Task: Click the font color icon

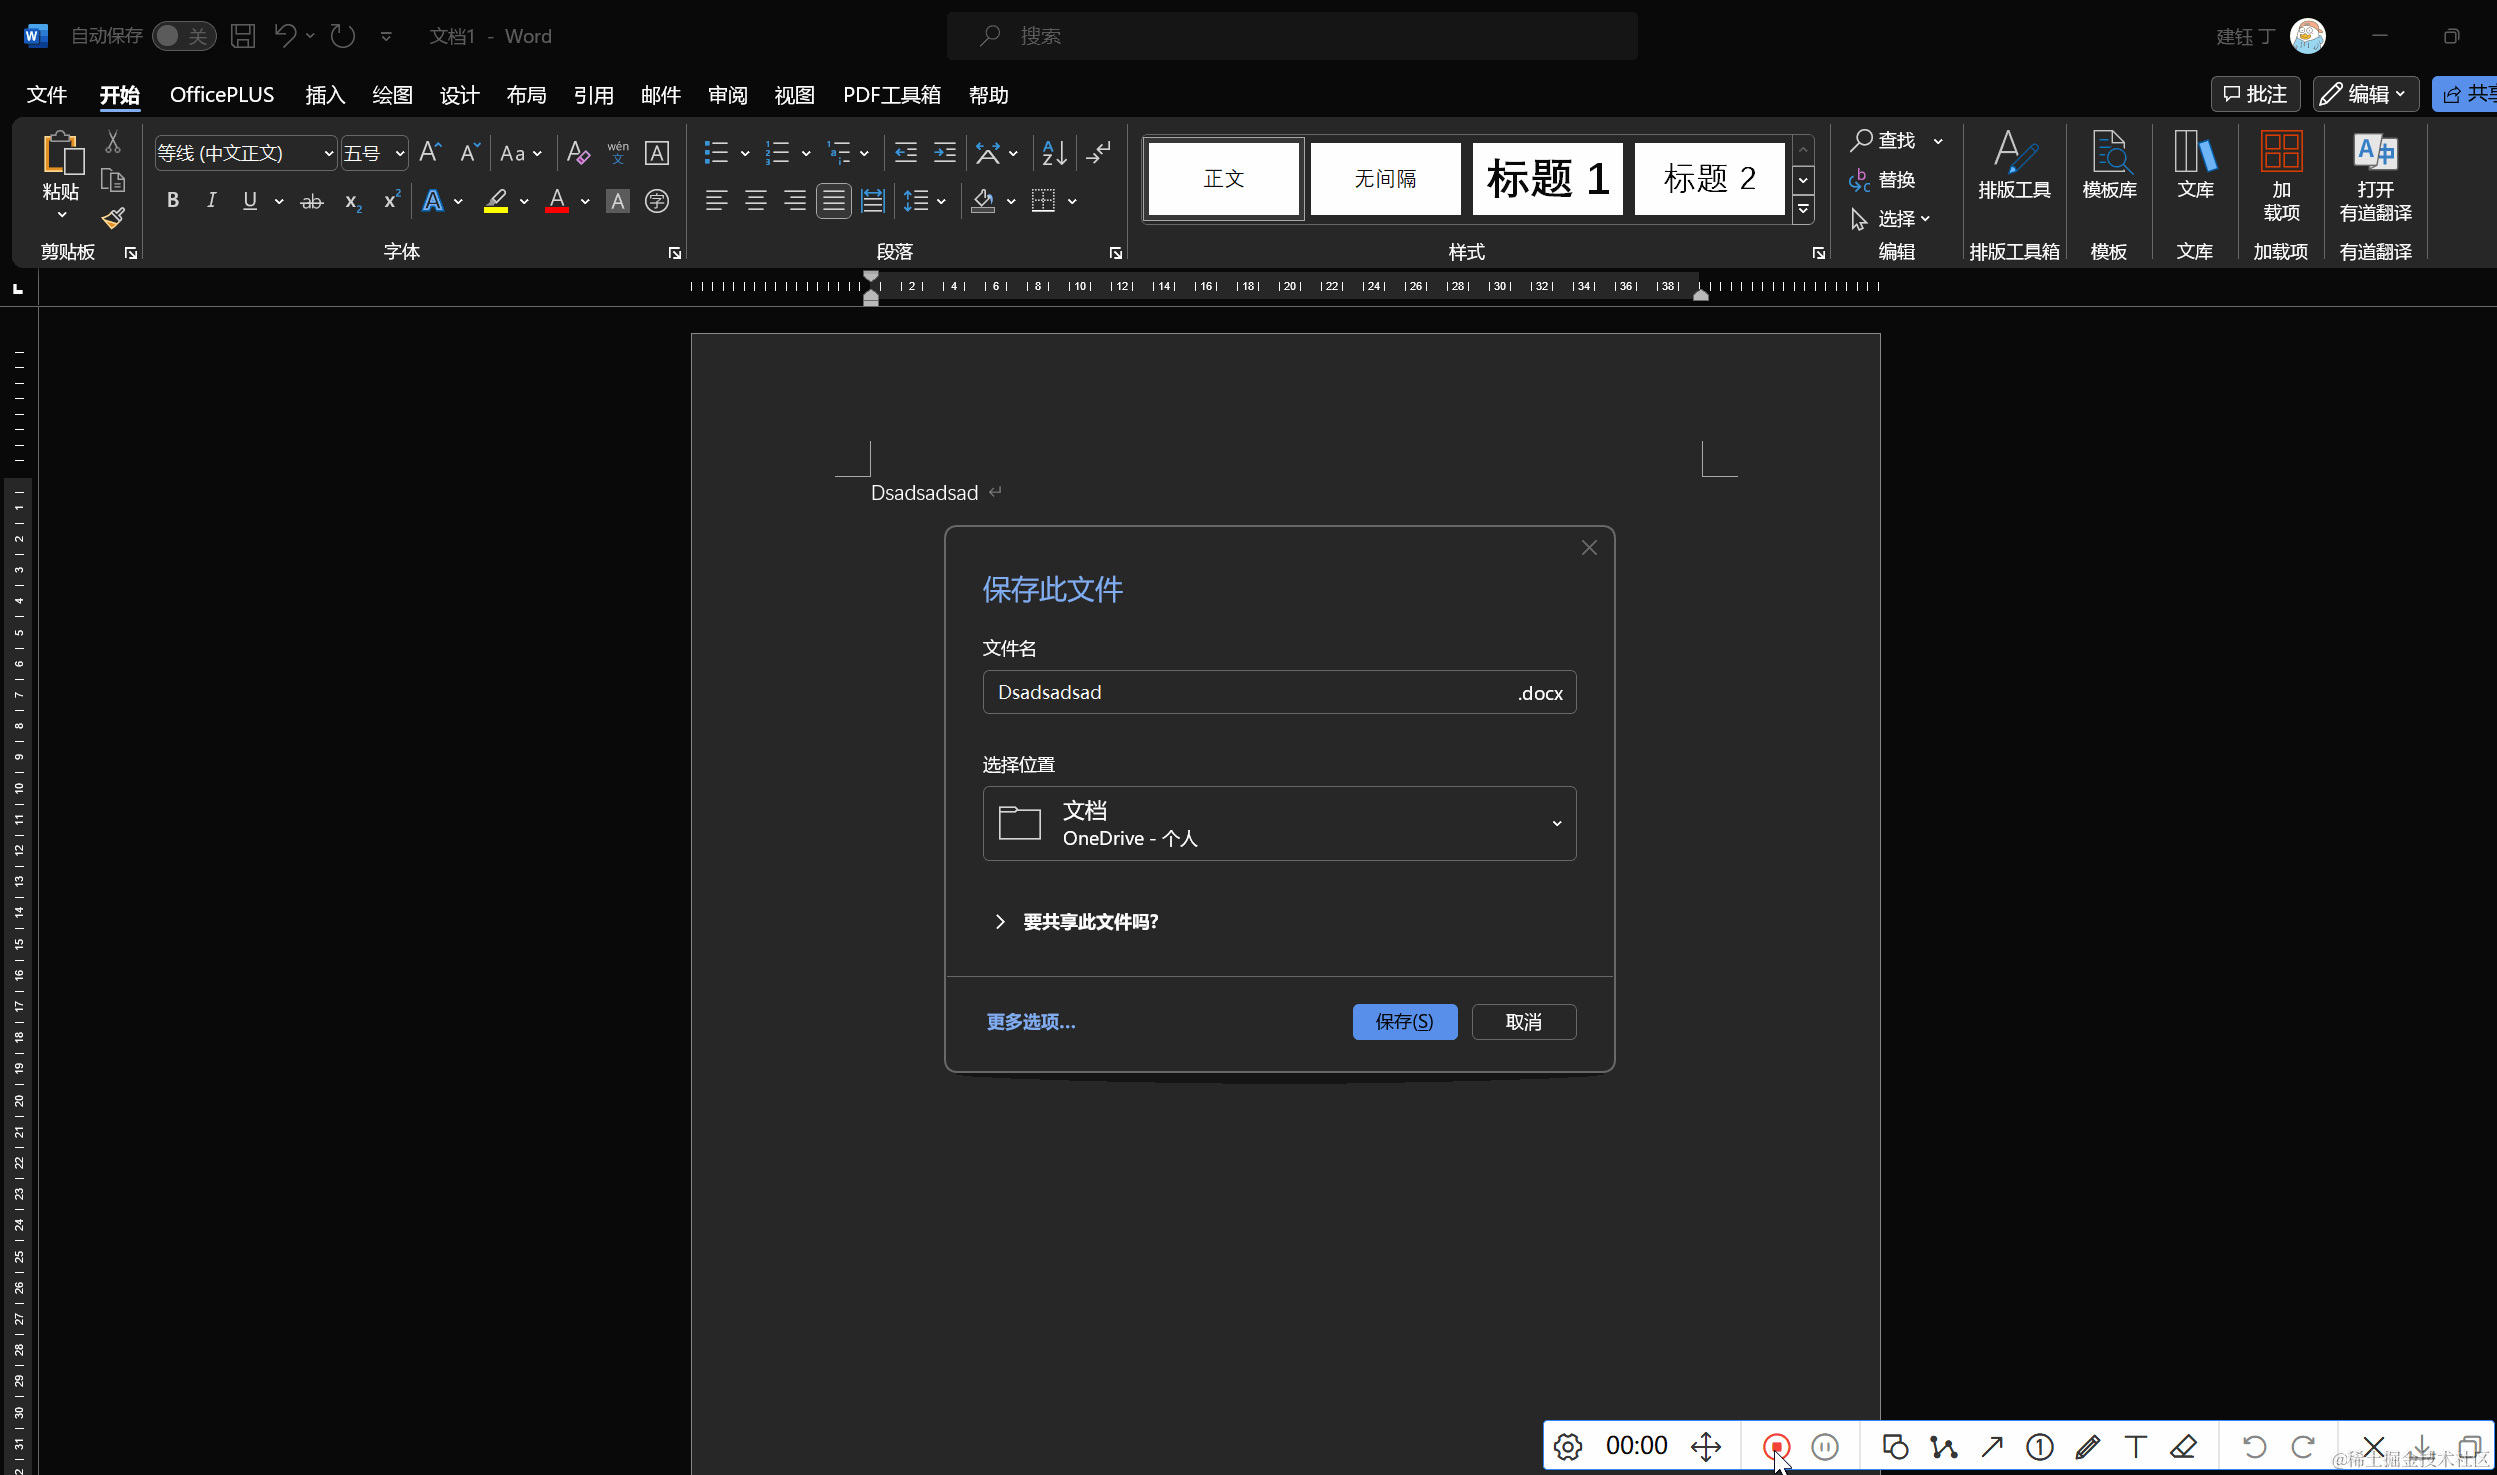Action: tap(557, 200)
